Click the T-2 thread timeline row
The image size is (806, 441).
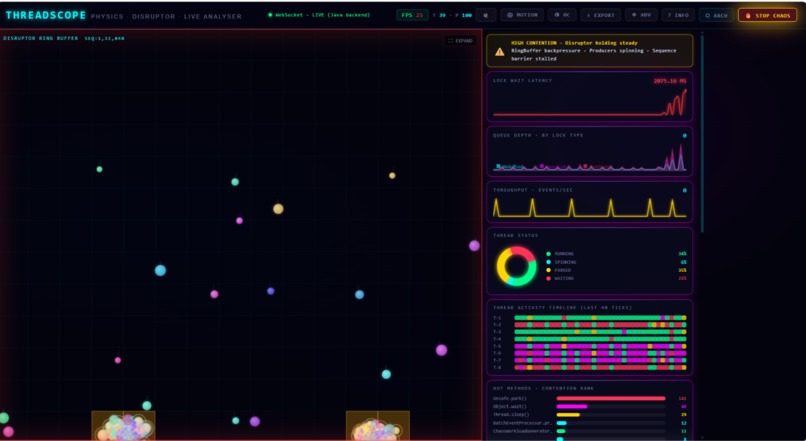tap(590, 325)
